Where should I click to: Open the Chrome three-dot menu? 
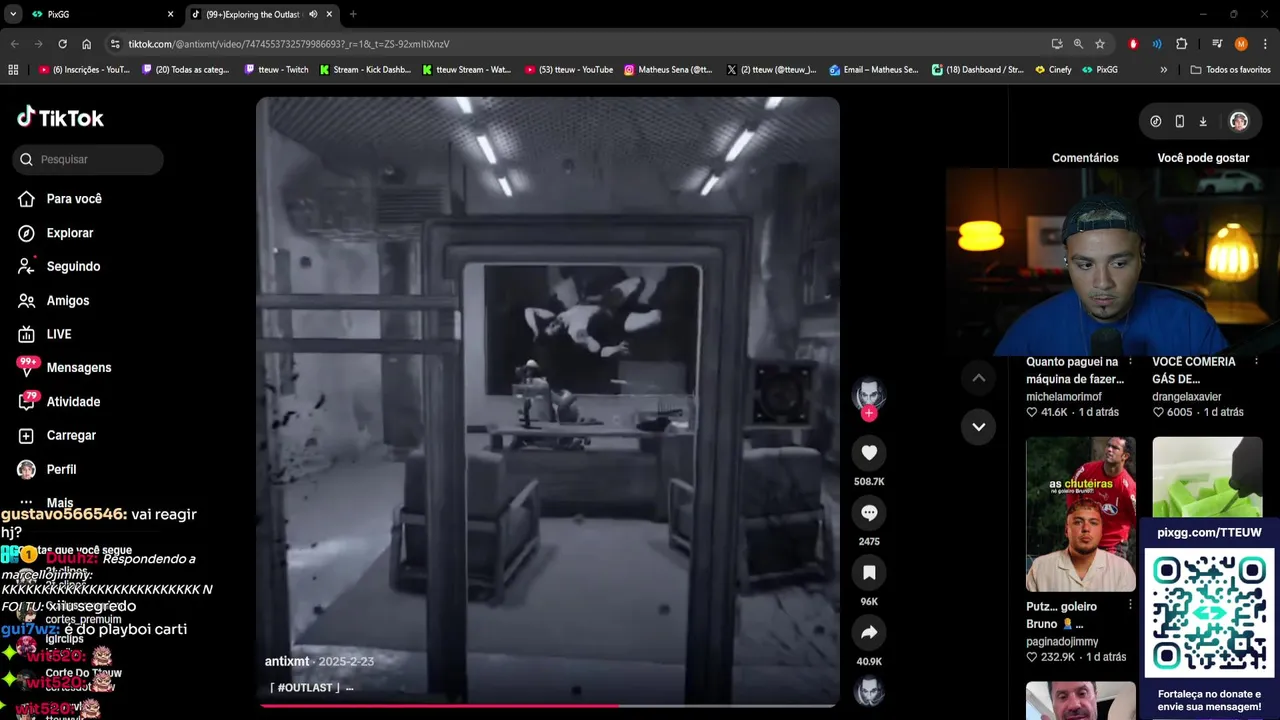click(1265, 44)
